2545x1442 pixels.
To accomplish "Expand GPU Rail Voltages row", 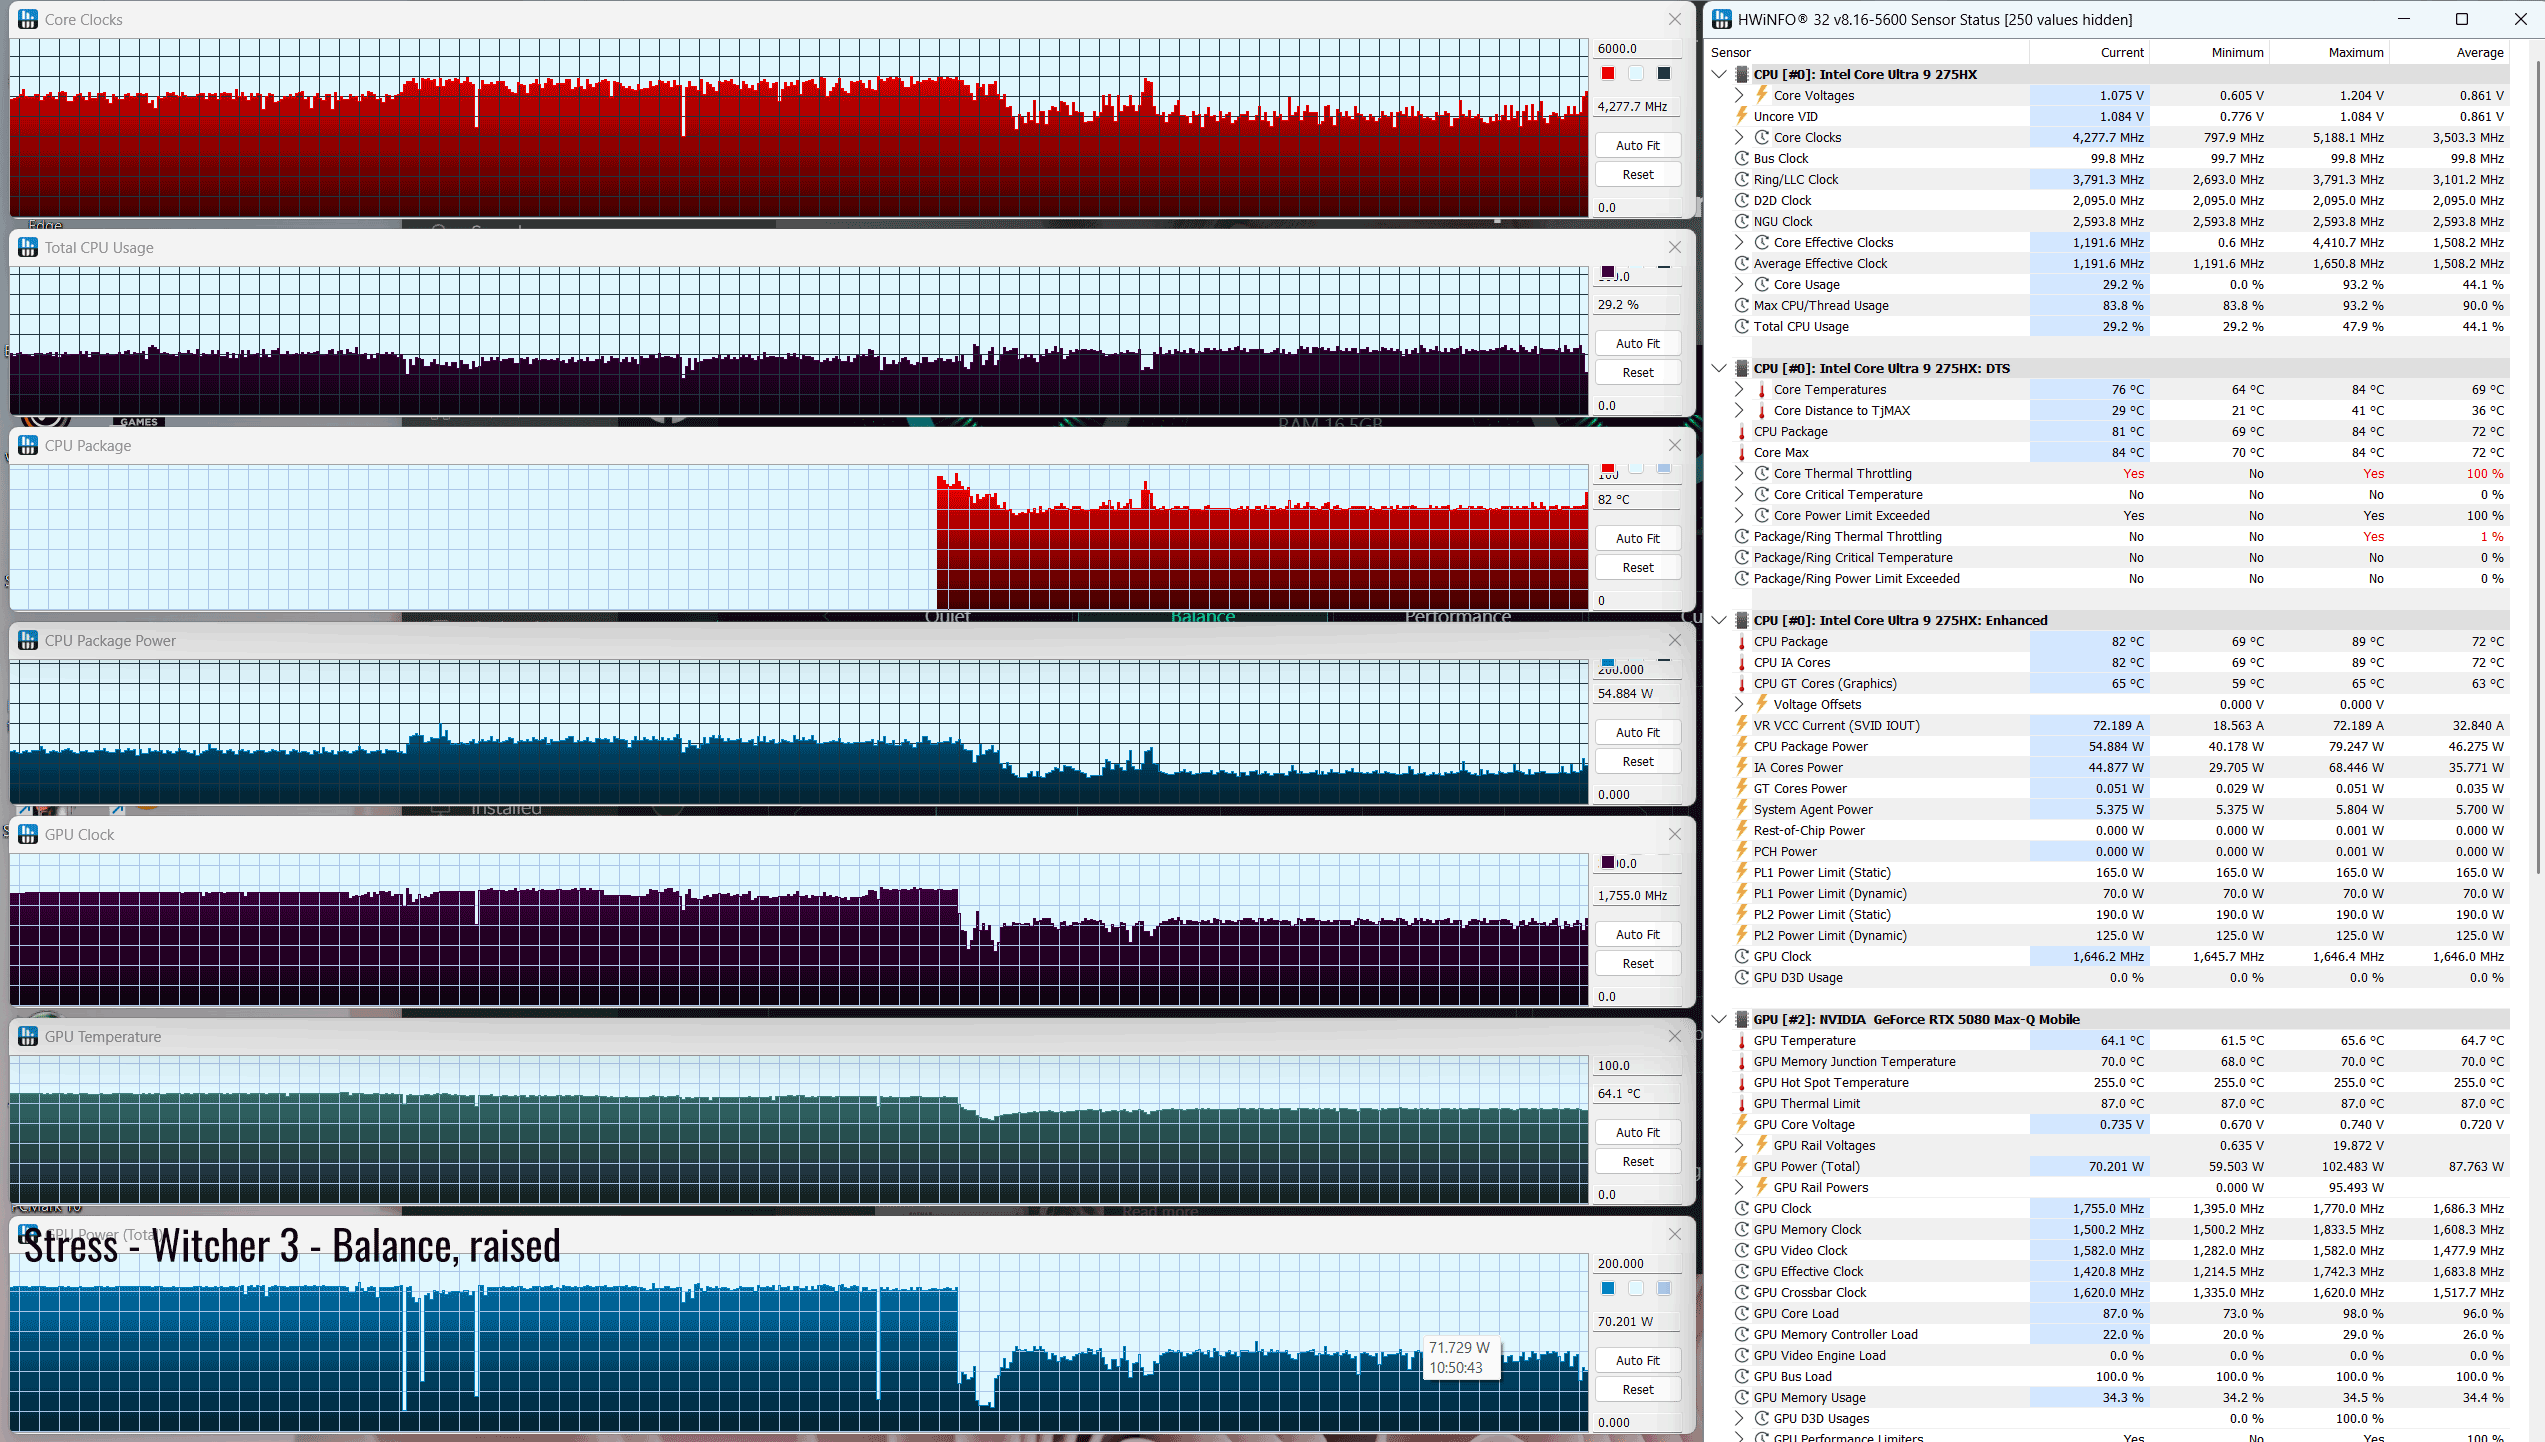I will (1739, 1145).
